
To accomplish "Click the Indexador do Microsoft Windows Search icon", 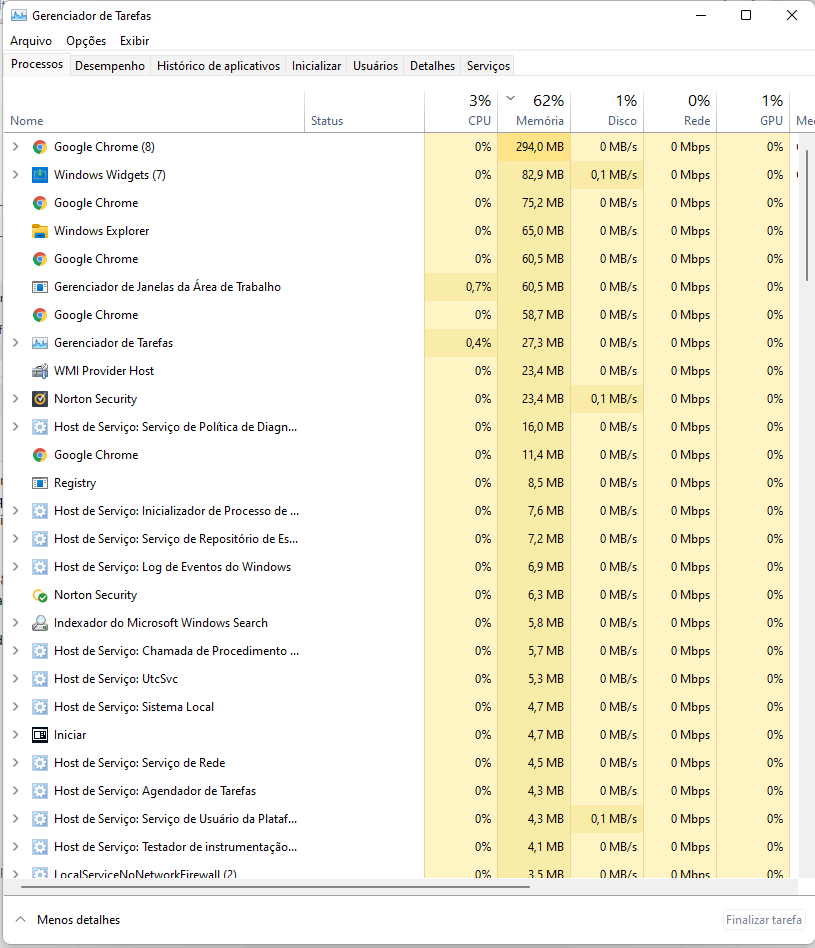I will tap(40, 623).
